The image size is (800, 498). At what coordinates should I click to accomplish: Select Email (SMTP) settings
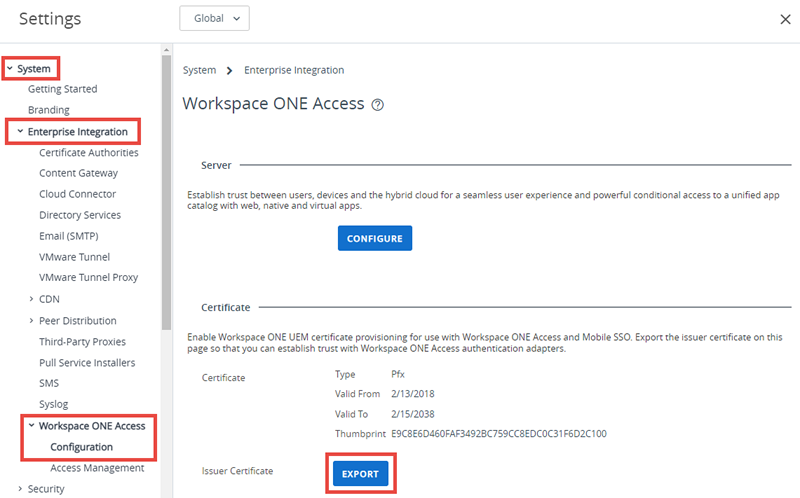[x=68, y=236]
